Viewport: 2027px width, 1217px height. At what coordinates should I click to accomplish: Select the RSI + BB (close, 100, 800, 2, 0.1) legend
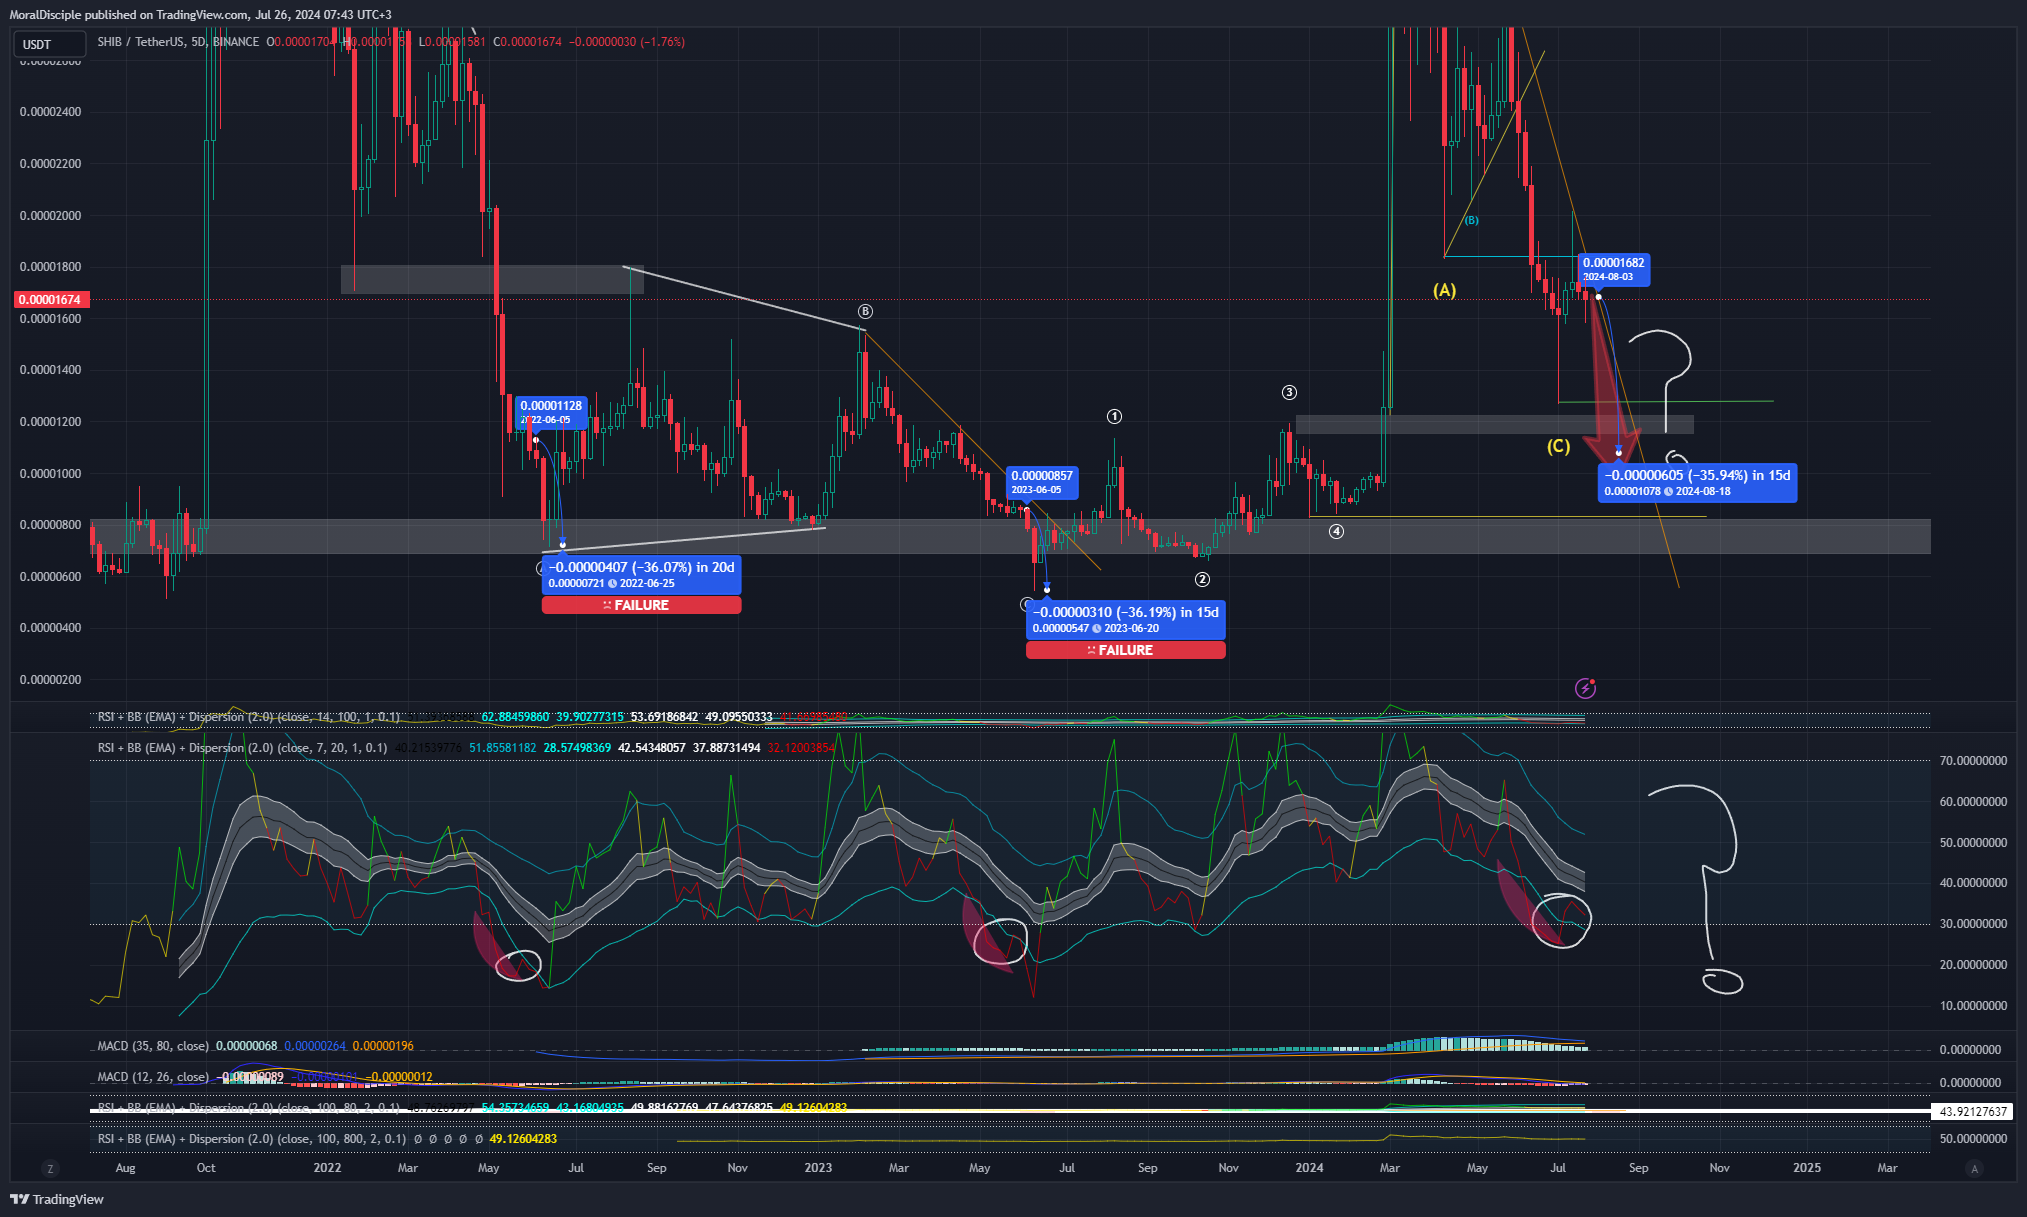point(252,1139)
